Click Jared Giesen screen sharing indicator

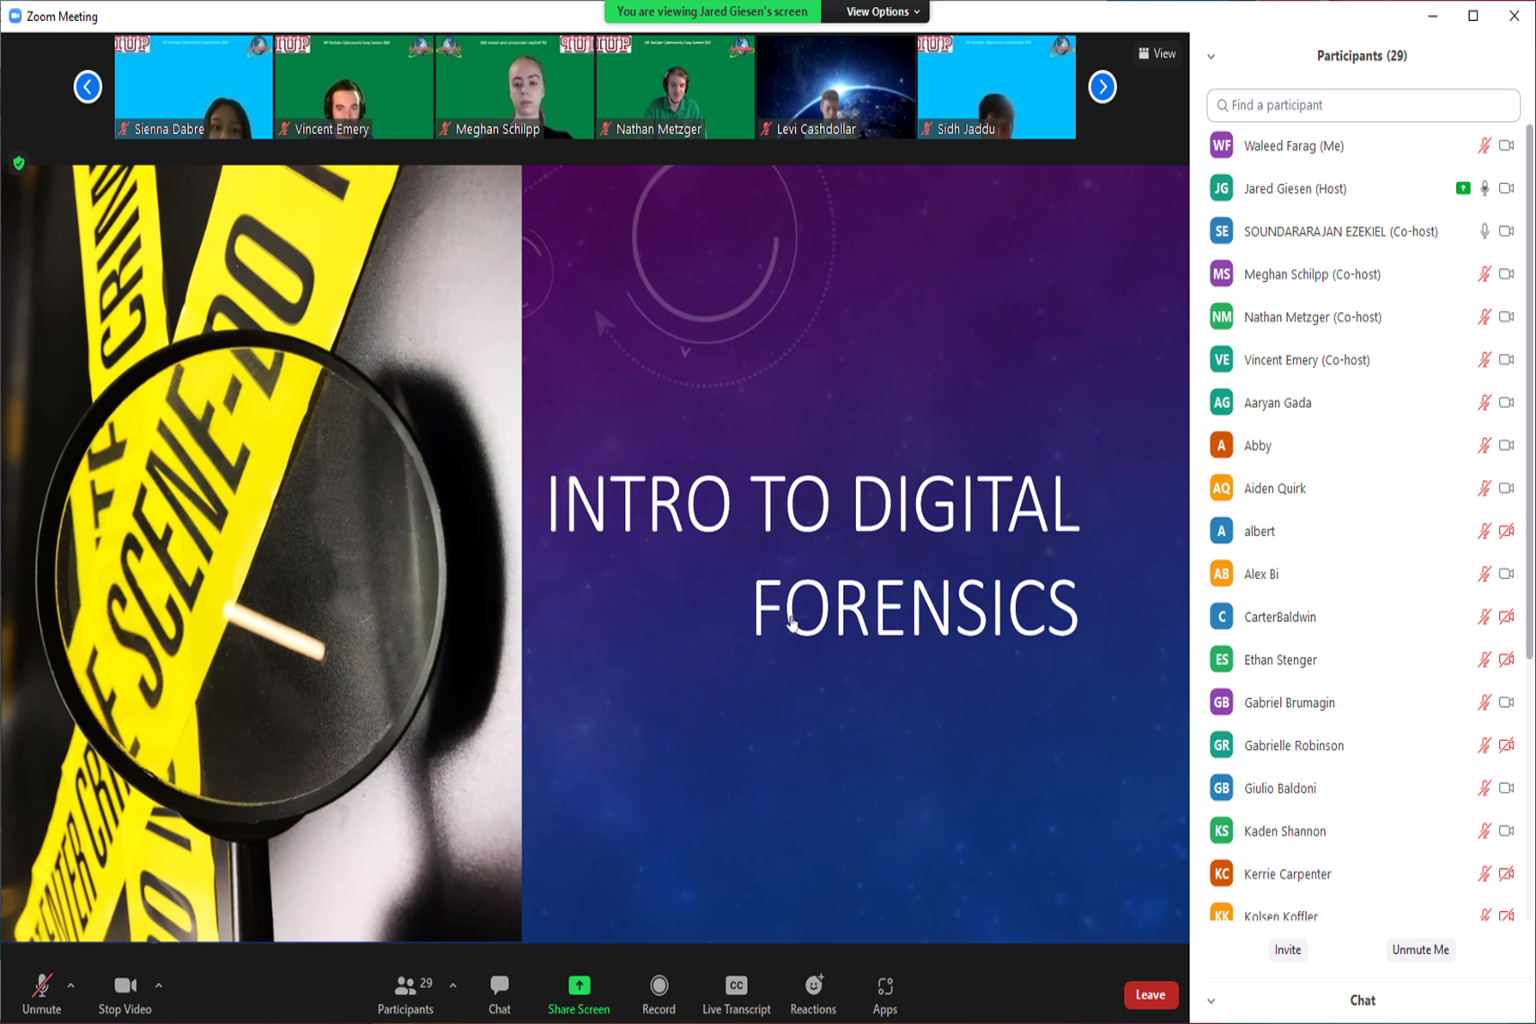[1463, 189]
